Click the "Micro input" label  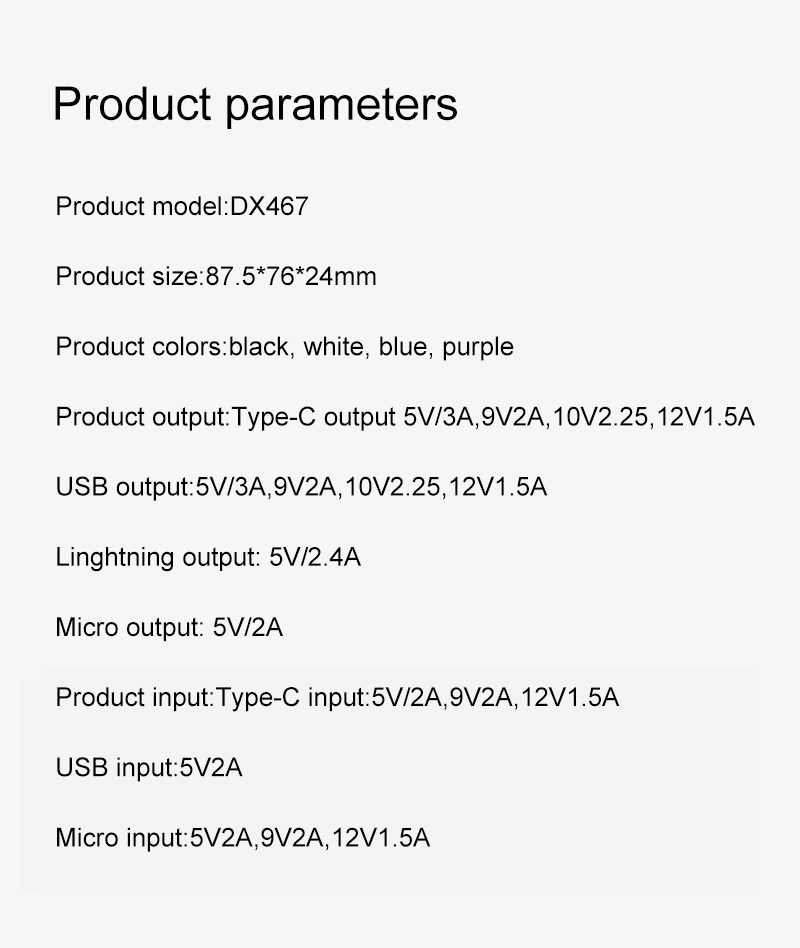[120, 837]
